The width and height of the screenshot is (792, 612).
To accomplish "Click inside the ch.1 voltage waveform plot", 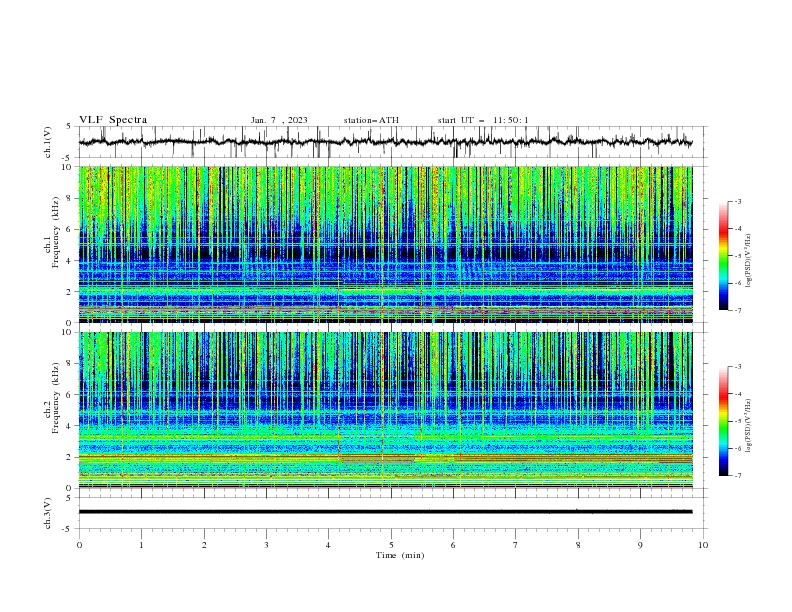I will 393,142.
